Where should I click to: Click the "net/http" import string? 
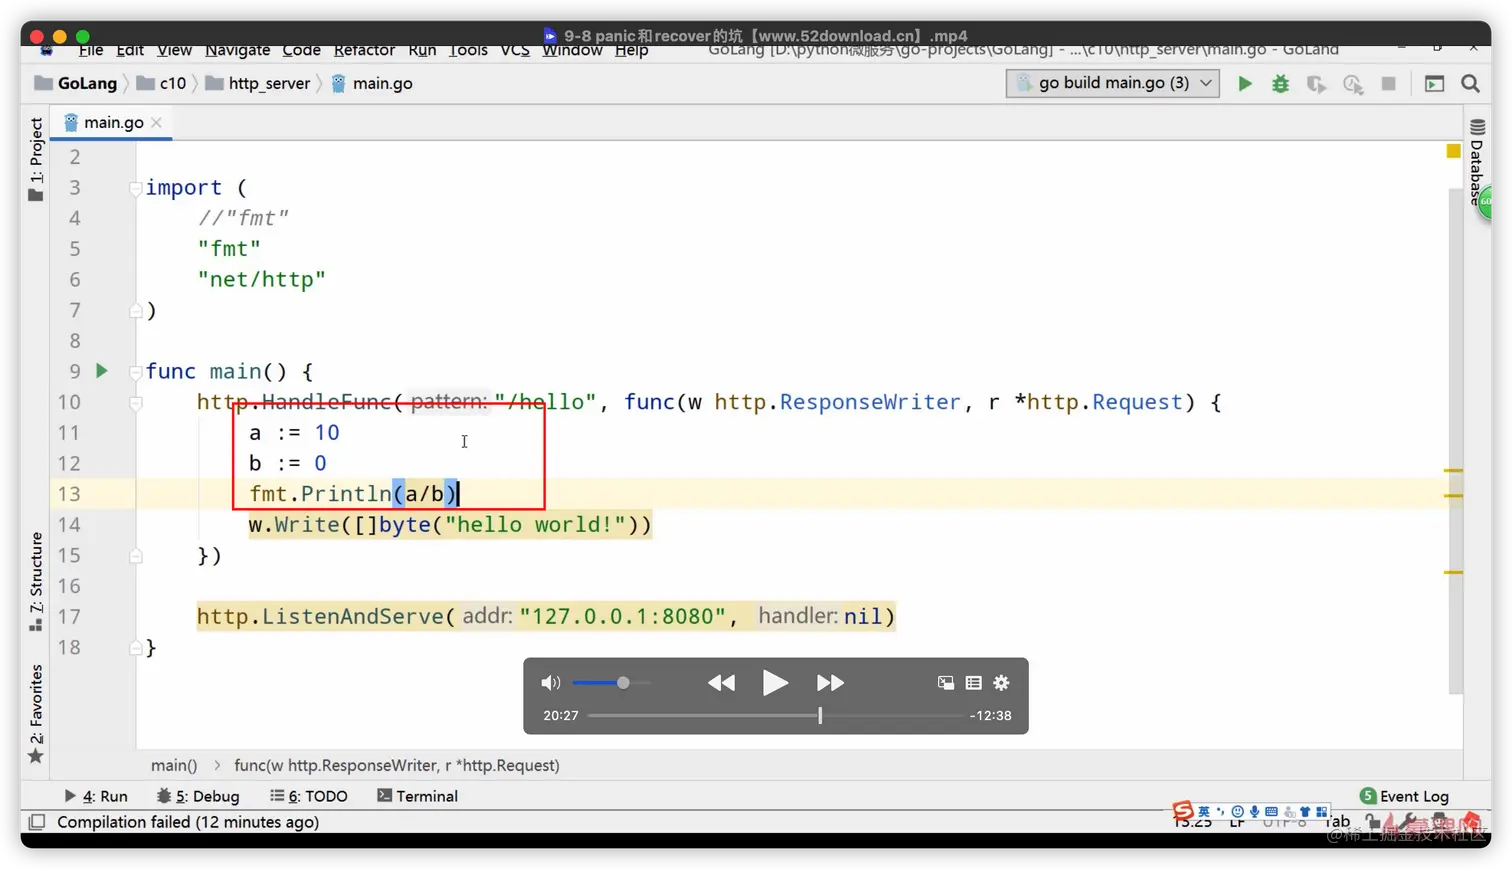pyautogui.click(x=262, y=280)
